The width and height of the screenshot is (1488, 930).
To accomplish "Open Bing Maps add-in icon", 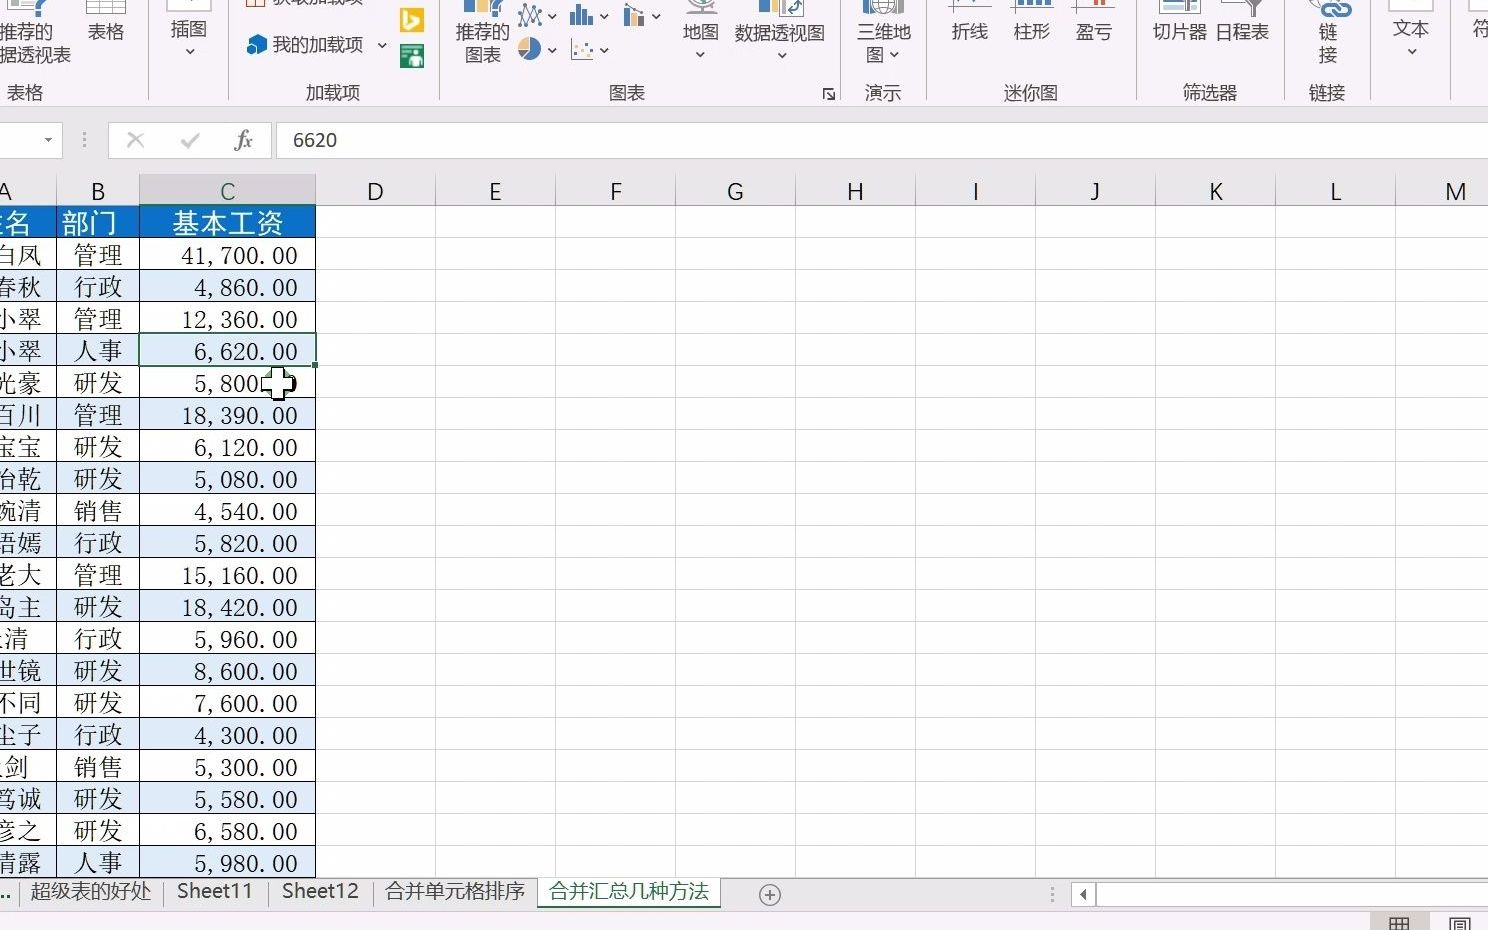I will click(411, 19).
